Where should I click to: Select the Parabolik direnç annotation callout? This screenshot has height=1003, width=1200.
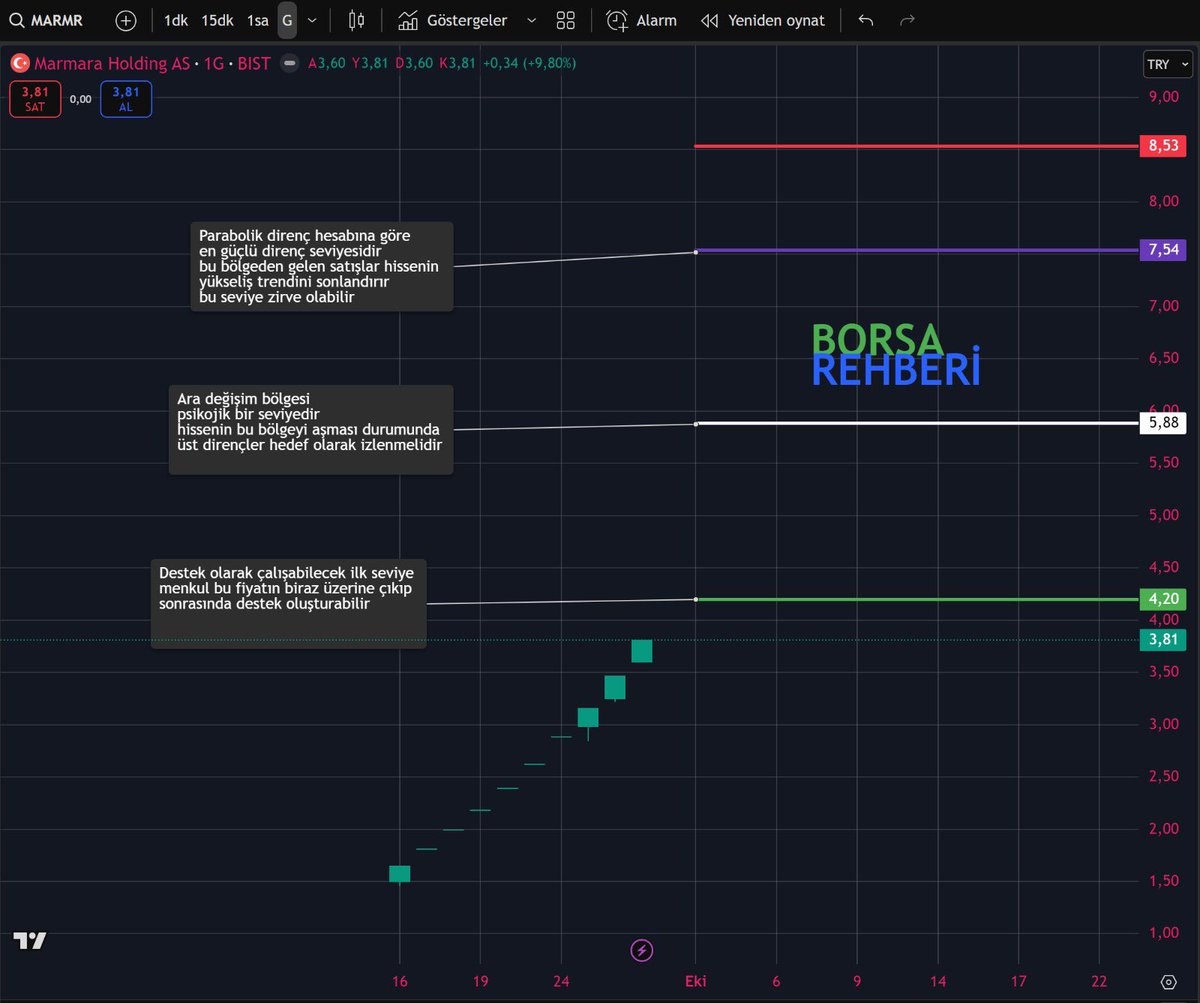point(321,266)
